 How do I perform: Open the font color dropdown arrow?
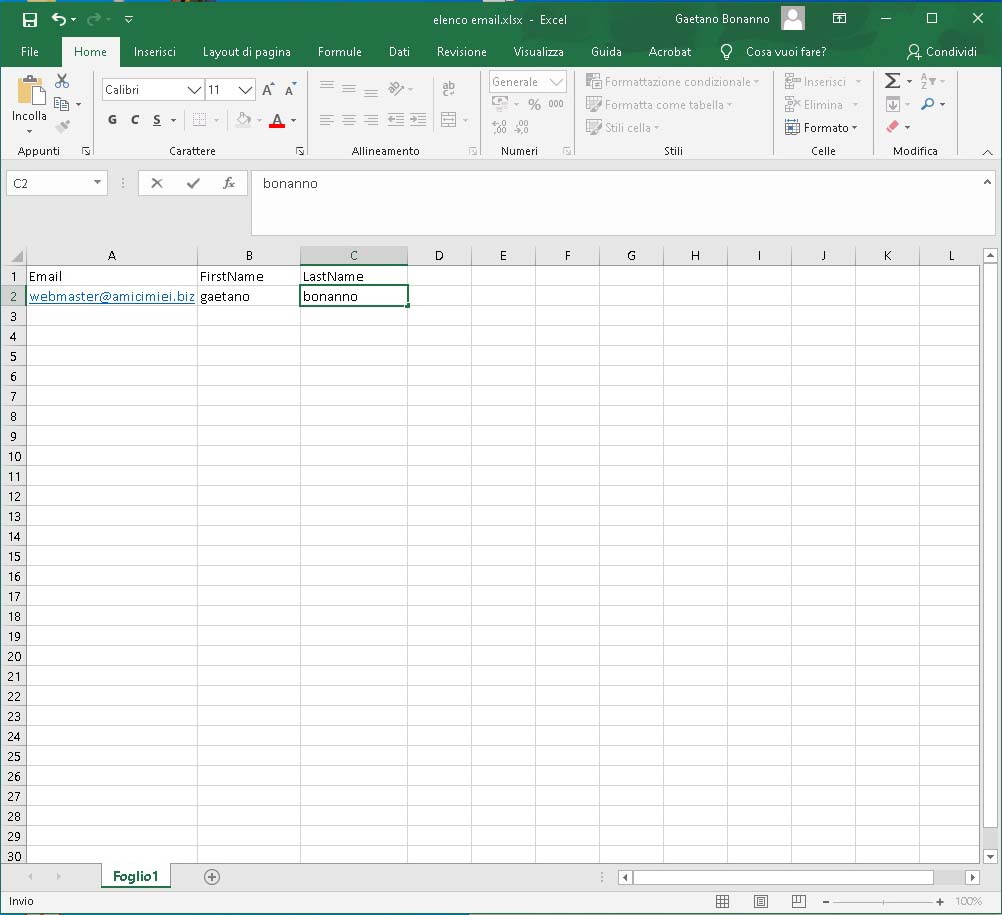point(294,120)
